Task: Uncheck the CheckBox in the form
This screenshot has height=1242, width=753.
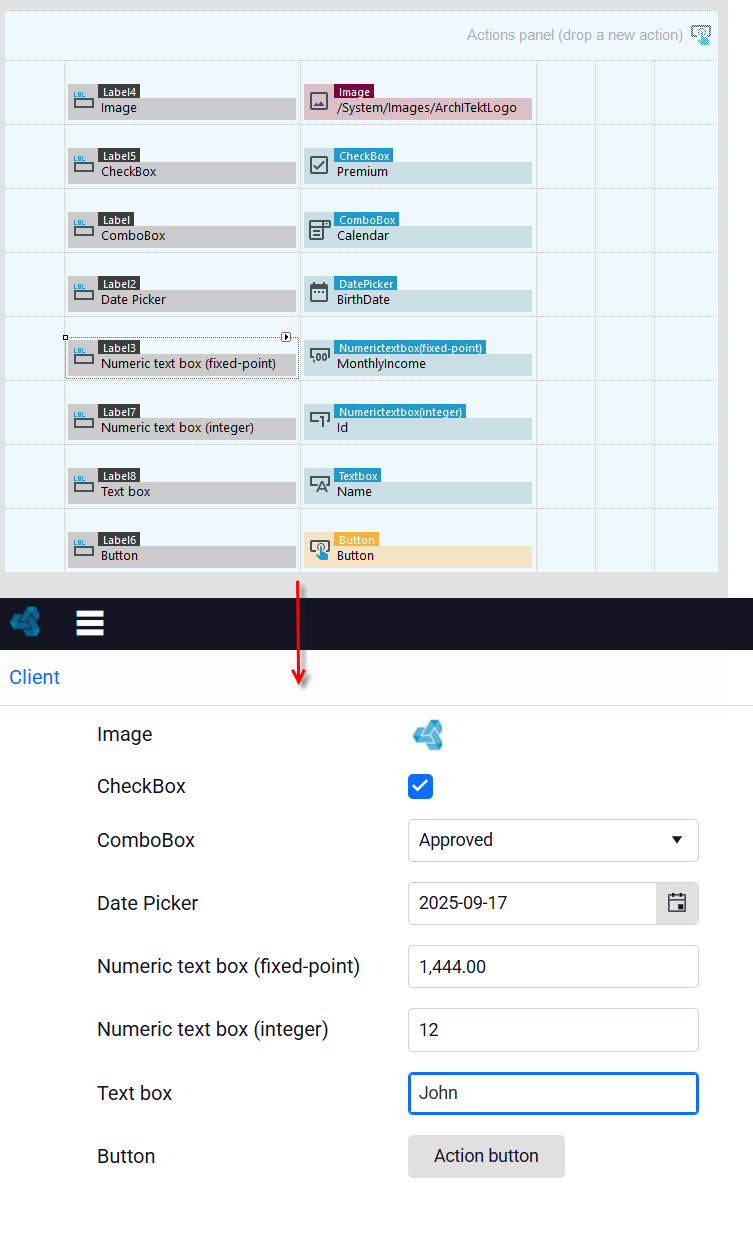Action: pos(420,786)
